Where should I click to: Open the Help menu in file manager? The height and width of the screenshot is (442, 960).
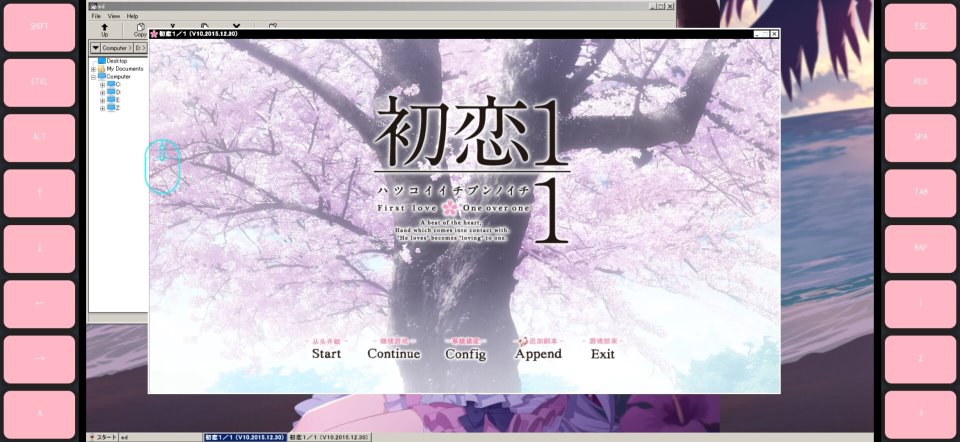132,16
